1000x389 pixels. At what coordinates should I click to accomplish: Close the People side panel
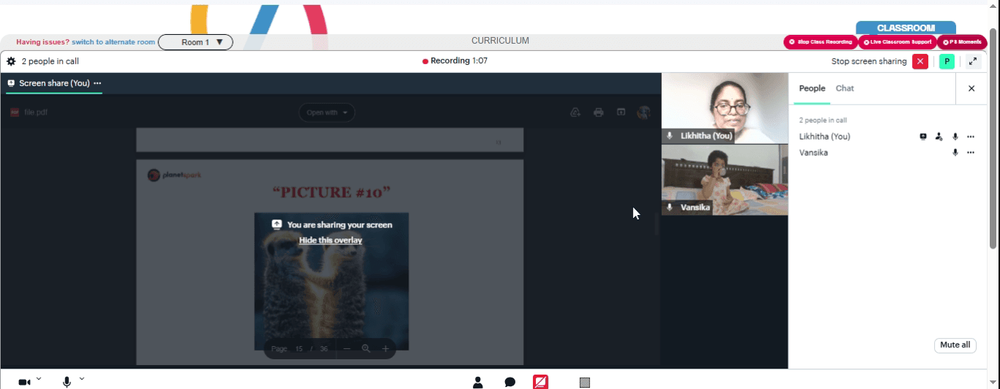(x=971, y=89)
